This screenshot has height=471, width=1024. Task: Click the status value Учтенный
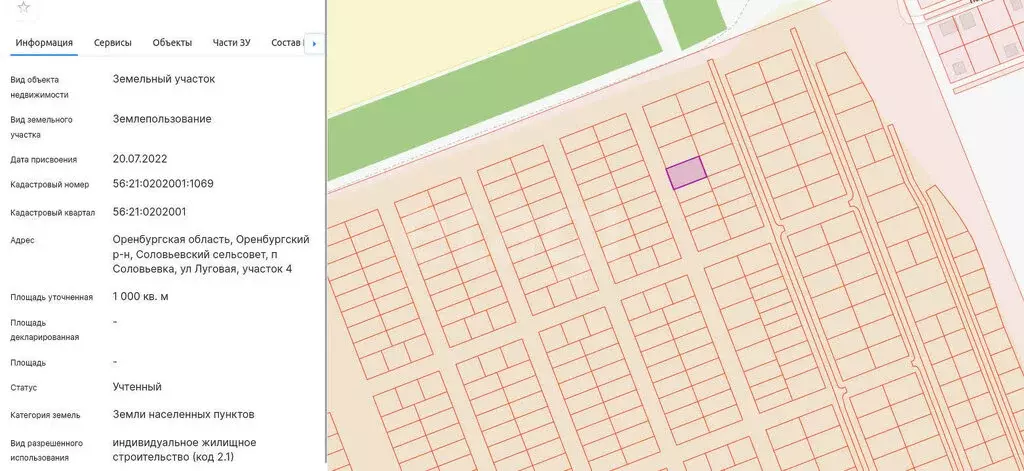coord(137,387)
